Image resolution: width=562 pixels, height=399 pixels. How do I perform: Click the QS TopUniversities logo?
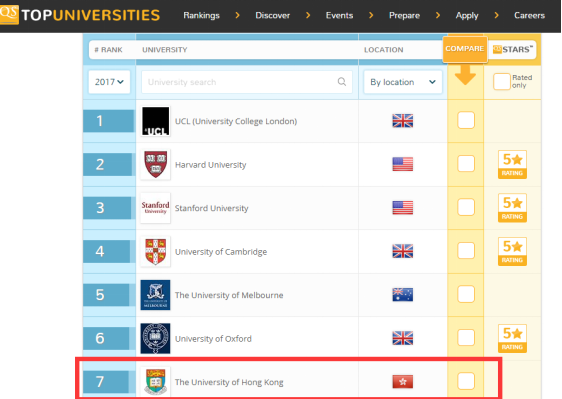[80, 15]
